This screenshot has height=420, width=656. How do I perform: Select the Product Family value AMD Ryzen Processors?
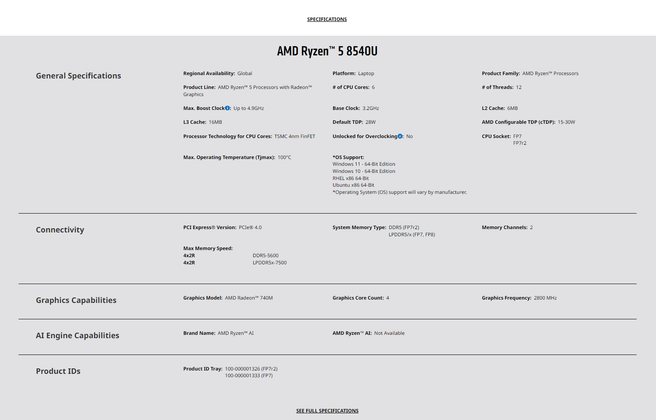(550, 73)
